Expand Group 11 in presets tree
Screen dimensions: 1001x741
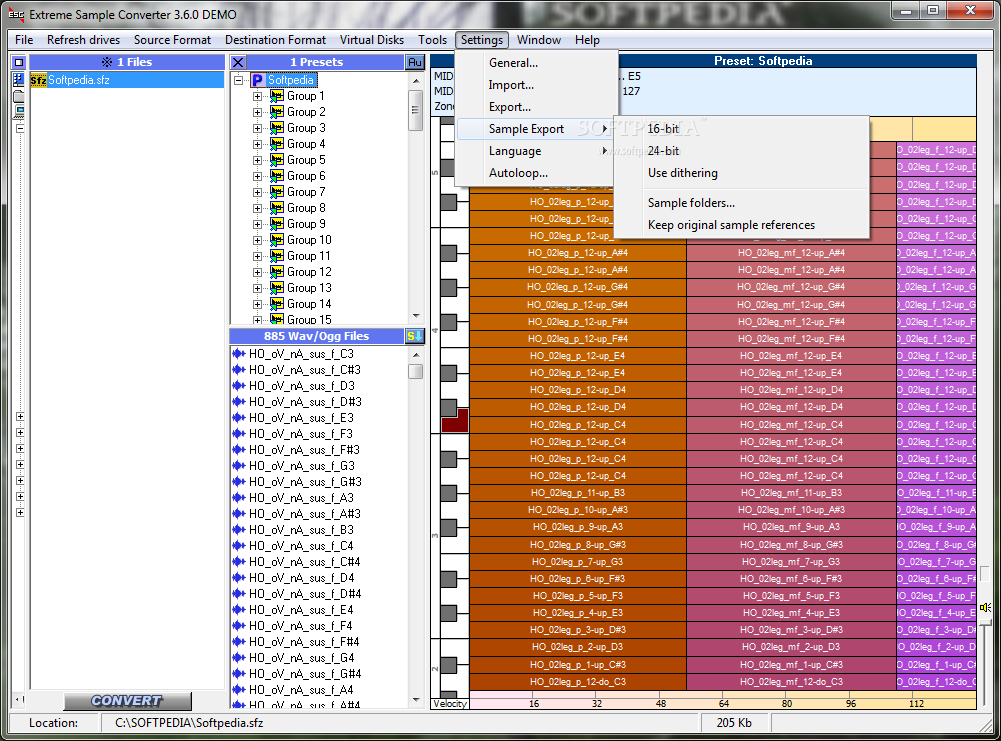257,256
